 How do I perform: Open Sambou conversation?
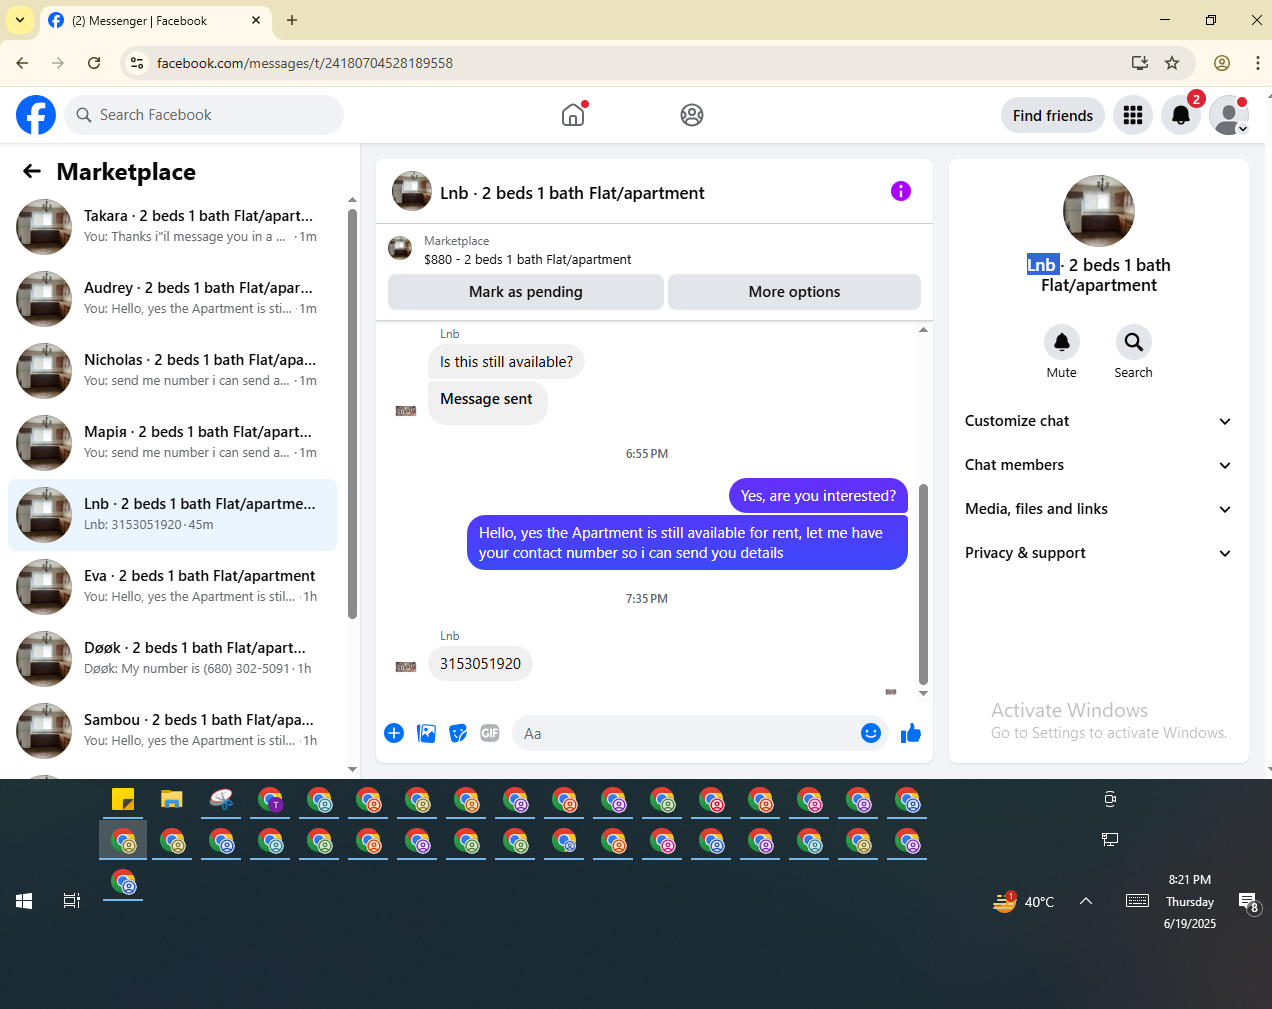point(172,731)
